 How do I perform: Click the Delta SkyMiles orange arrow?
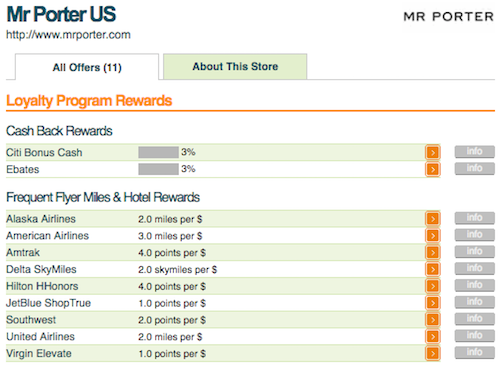tap(433, 269)
